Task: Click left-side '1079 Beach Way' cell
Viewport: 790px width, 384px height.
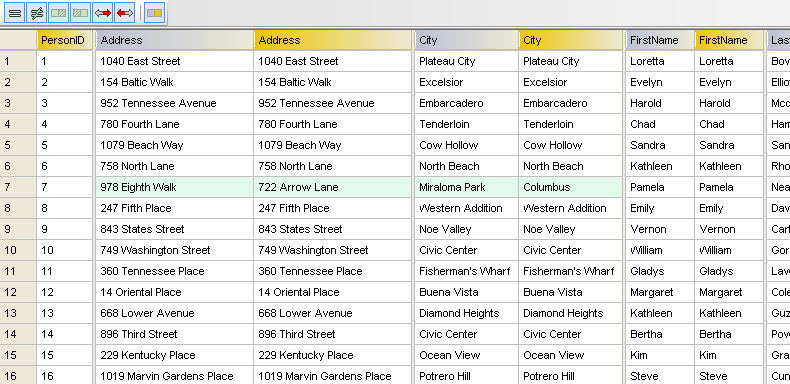Action: (174, 145)
